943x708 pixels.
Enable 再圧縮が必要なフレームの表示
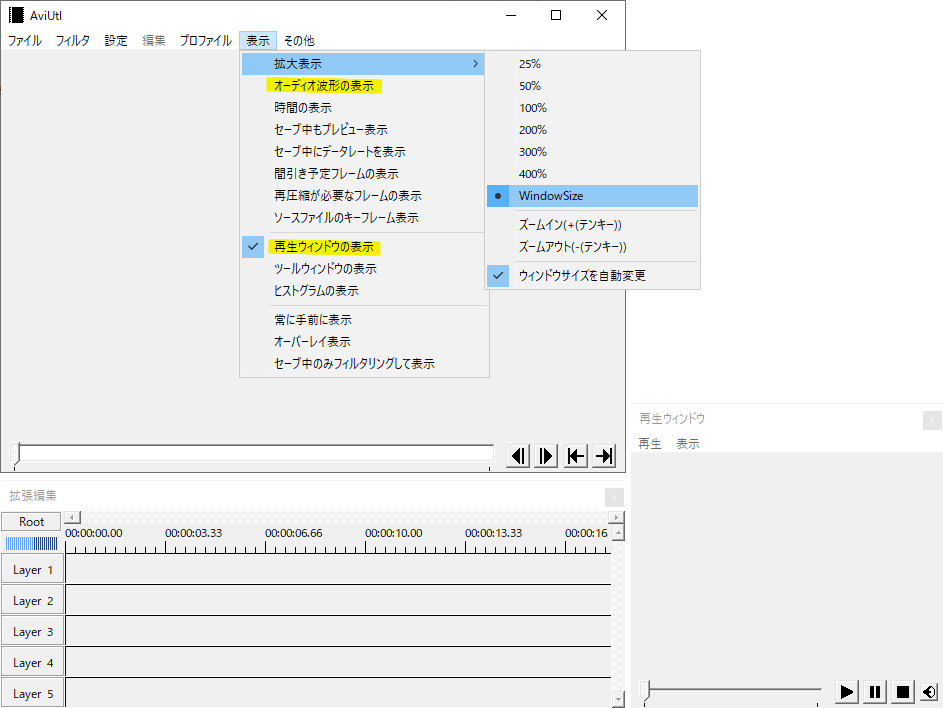(364, 195)
